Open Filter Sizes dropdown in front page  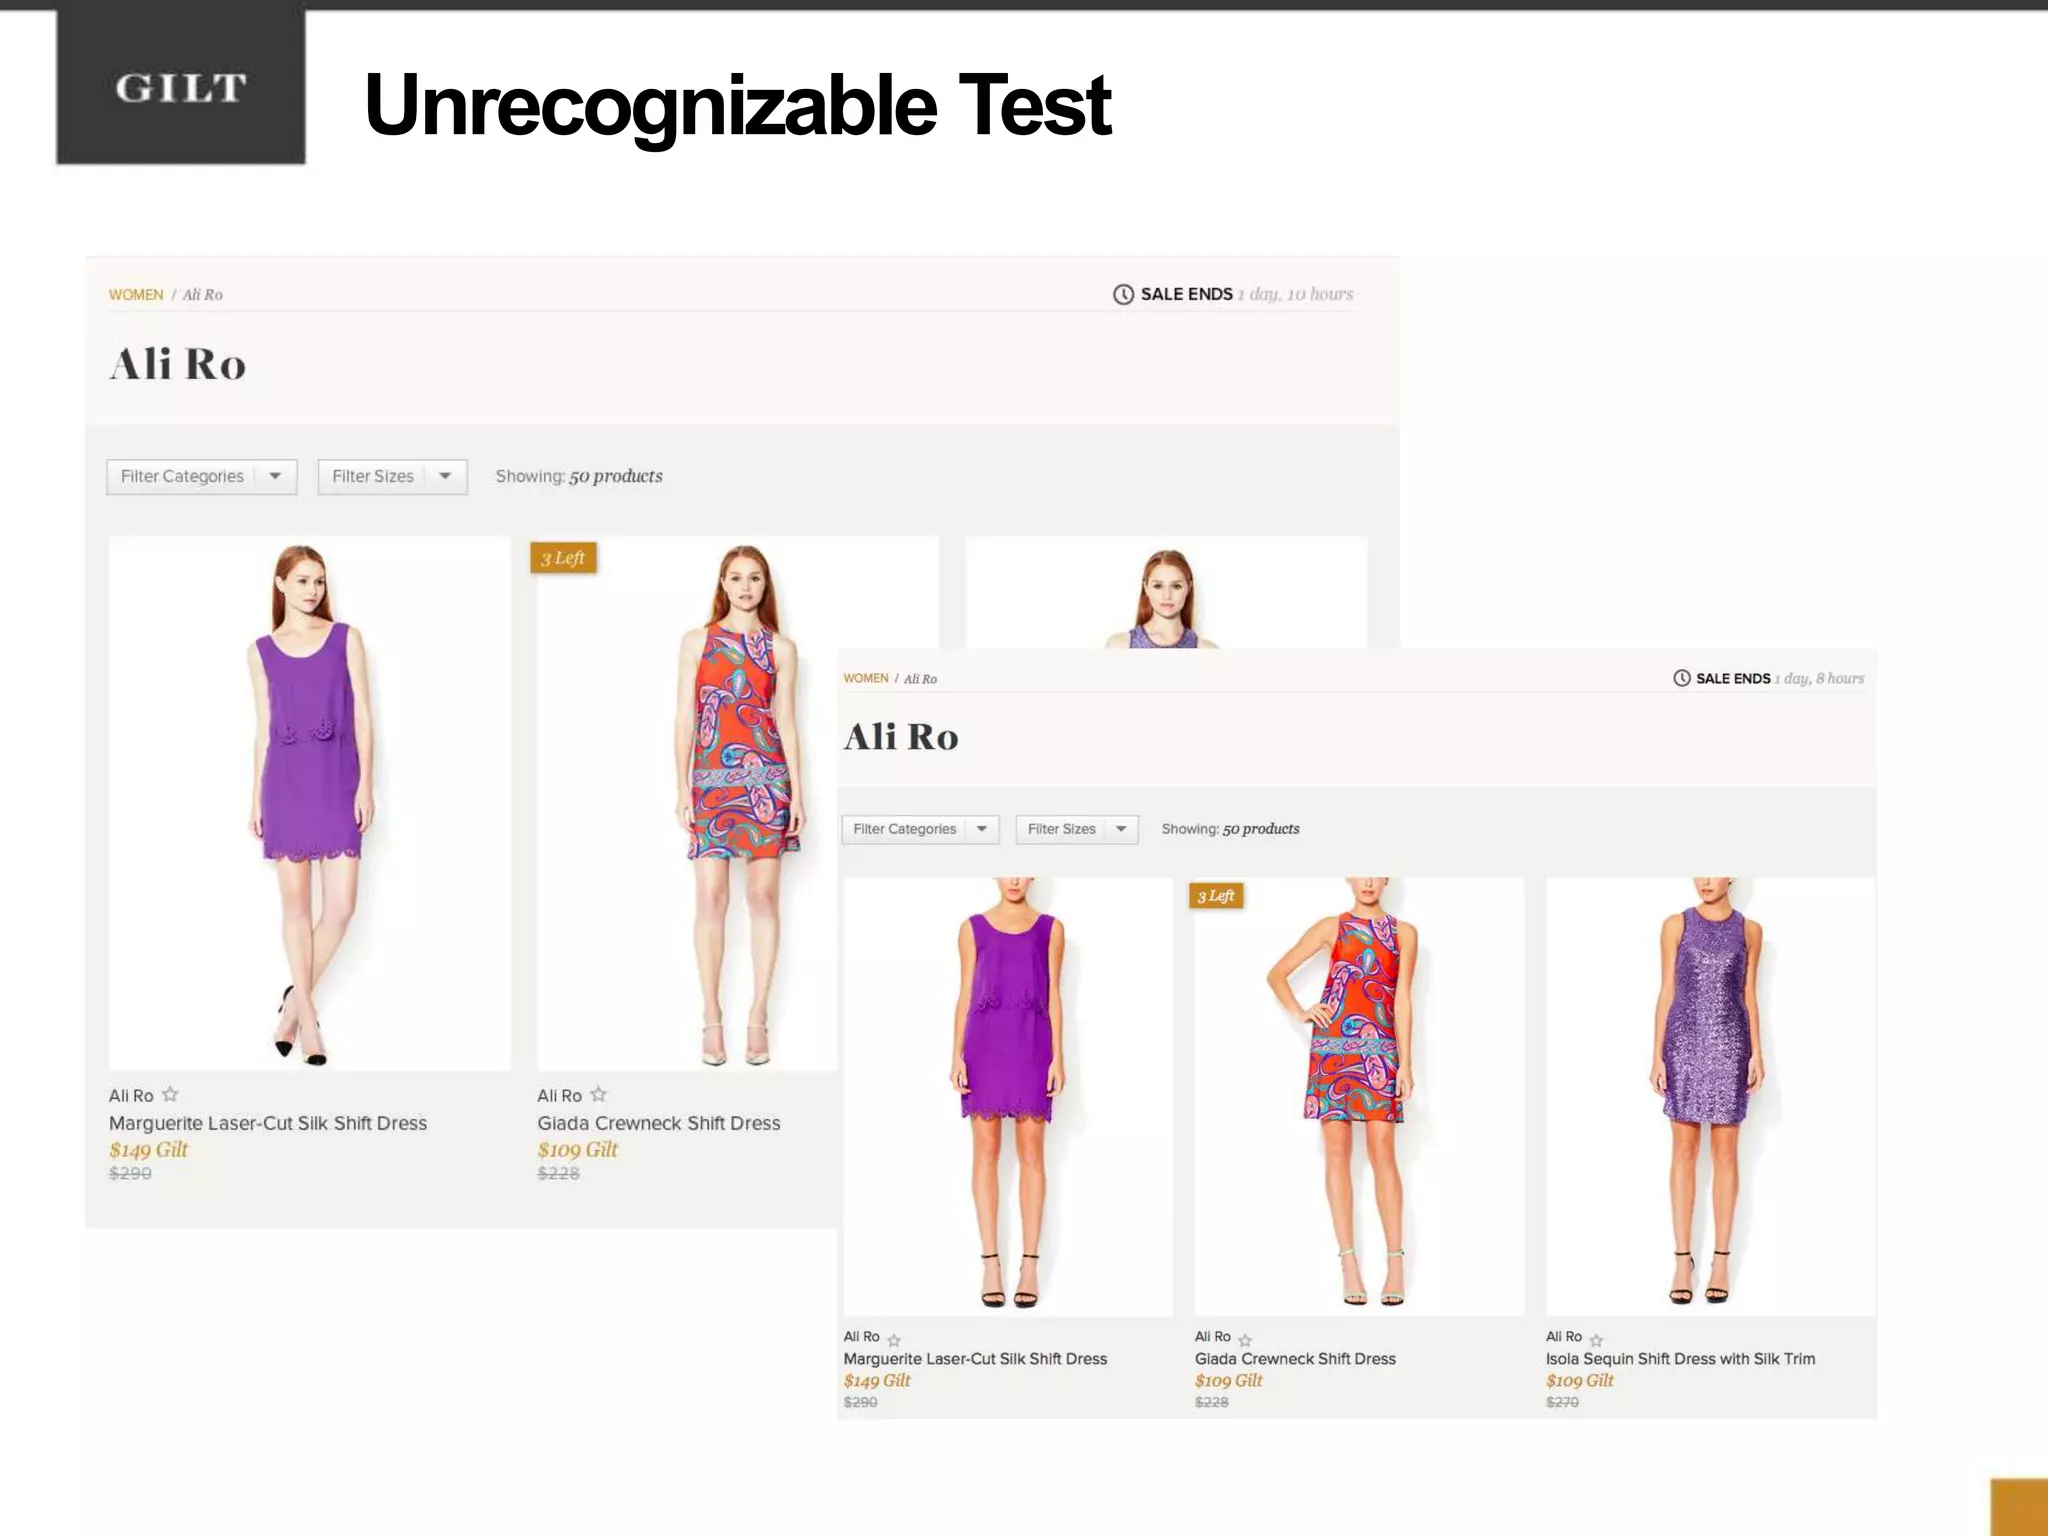(x=1077, y=829)
